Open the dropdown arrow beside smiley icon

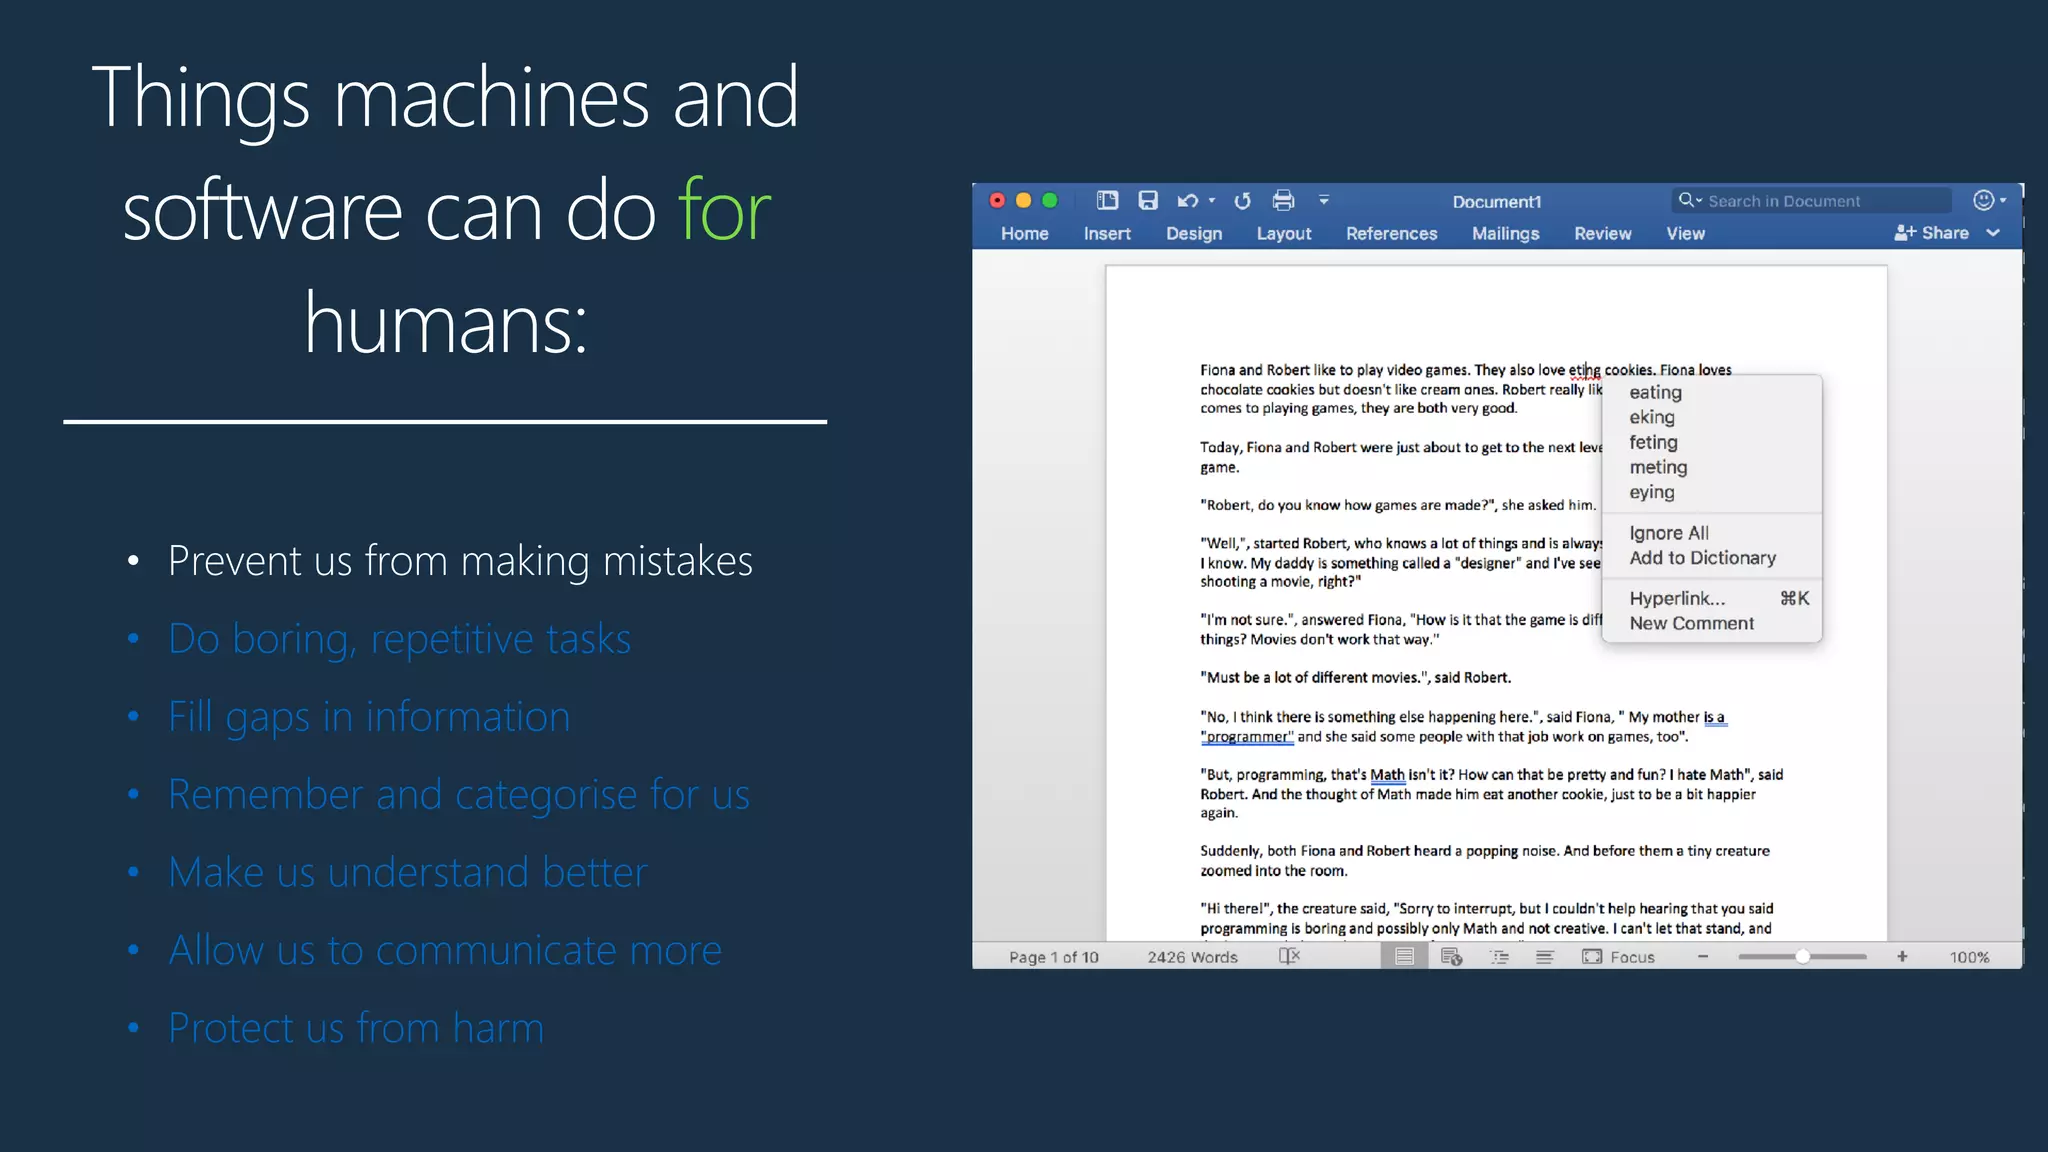coord(2003,201)
